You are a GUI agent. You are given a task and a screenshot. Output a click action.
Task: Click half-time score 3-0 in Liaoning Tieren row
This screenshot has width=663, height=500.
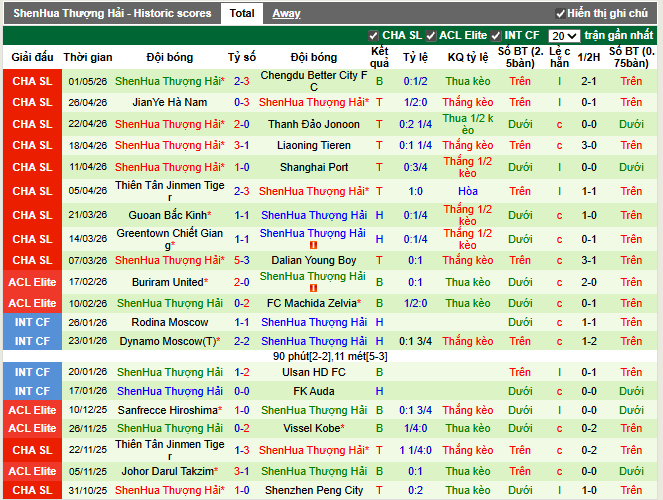click(589, 145)
